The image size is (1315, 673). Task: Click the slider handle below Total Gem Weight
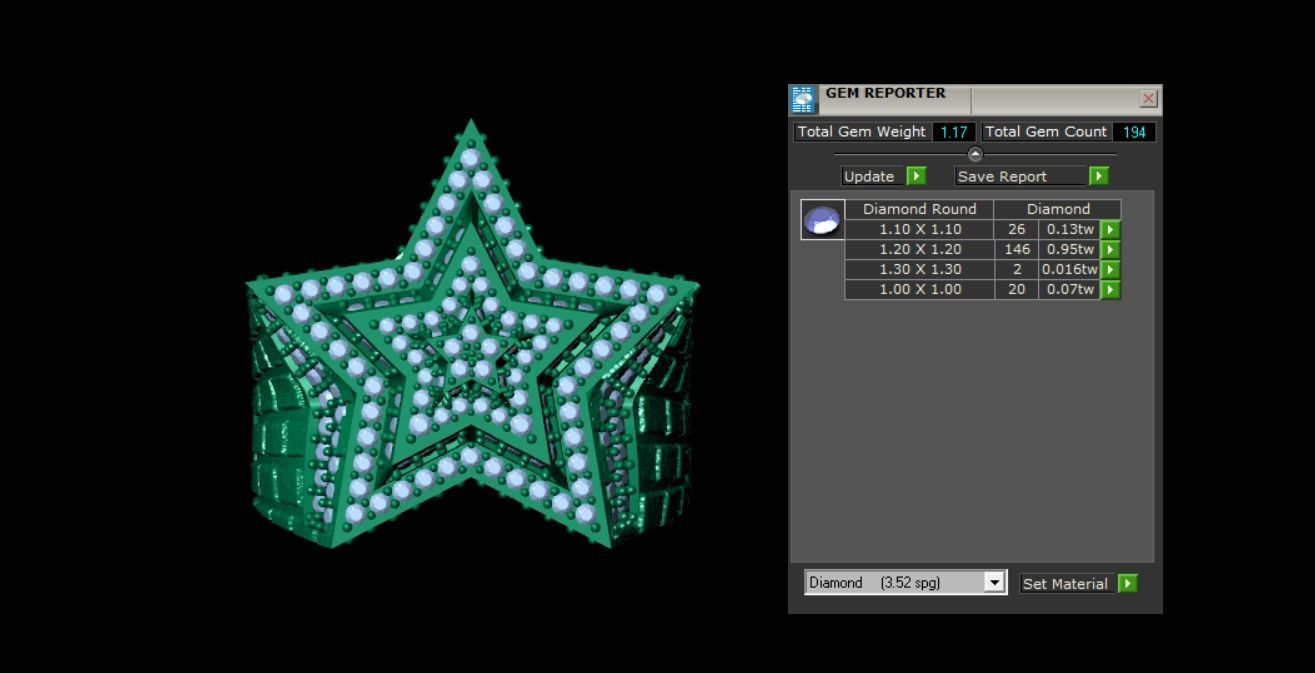tap(975, 154)
